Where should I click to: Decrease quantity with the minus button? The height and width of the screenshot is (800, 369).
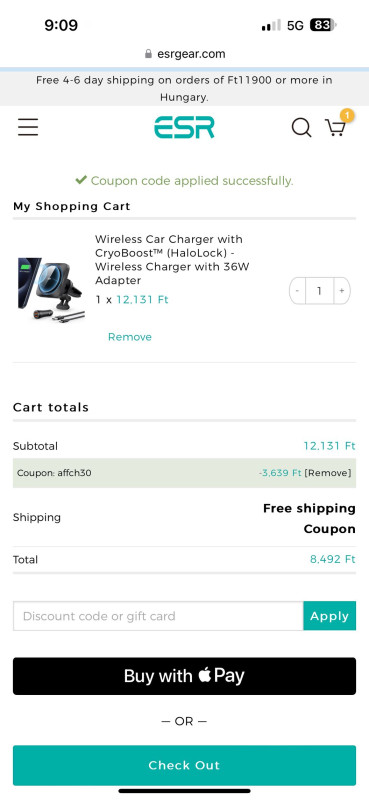tap(298, 291)
